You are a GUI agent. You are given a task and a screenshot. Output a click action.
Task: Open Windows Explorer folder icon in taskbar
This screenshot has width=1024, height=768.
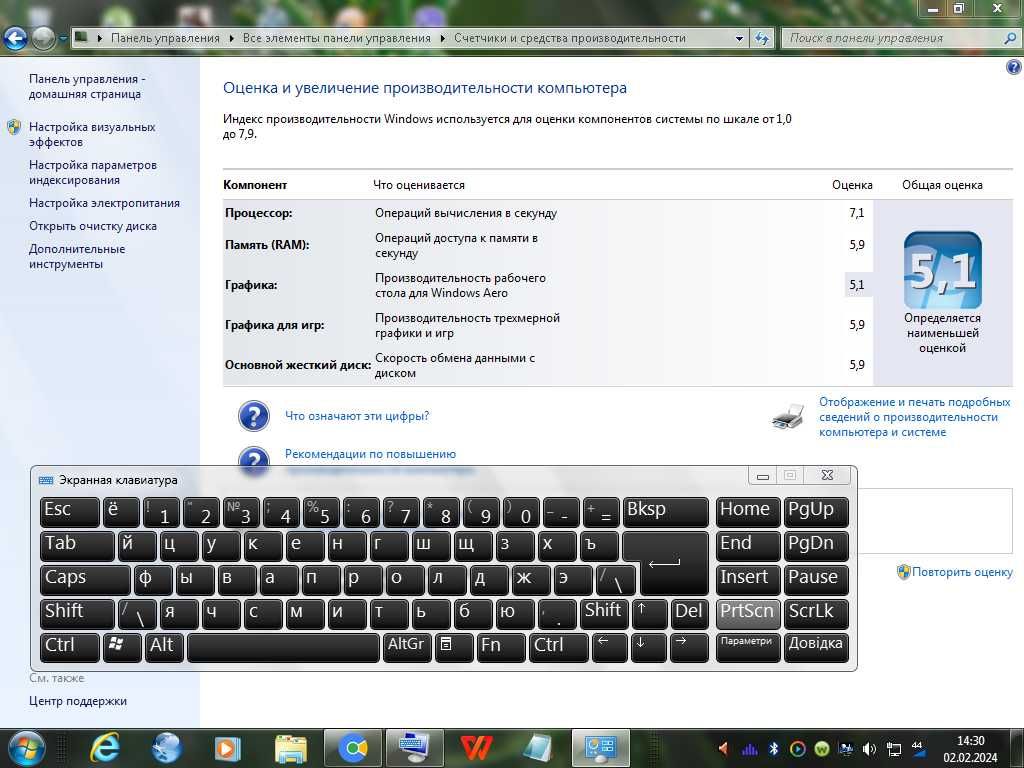(x=291, y=748)
